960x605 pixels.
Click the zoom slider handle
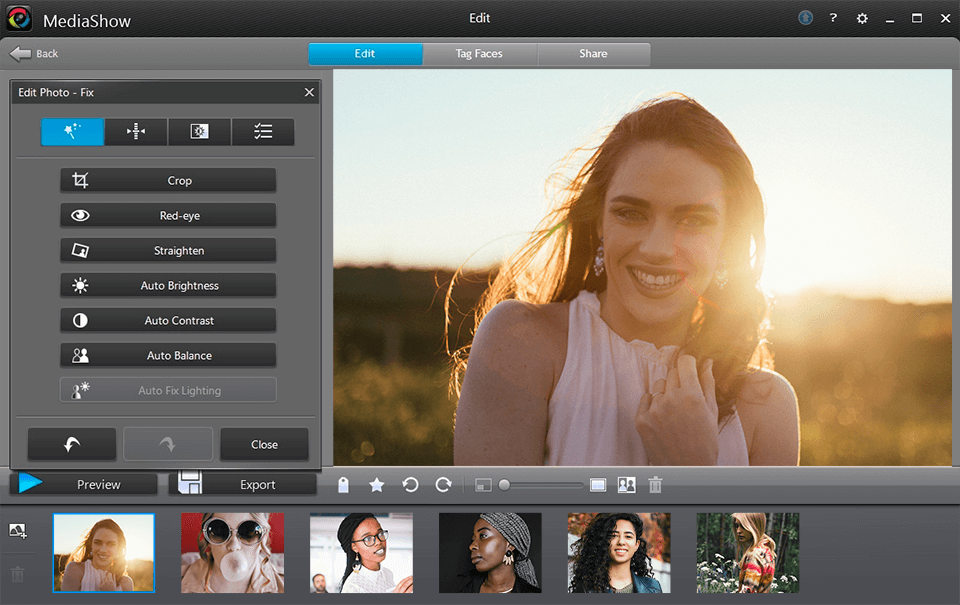pos(505,485)
